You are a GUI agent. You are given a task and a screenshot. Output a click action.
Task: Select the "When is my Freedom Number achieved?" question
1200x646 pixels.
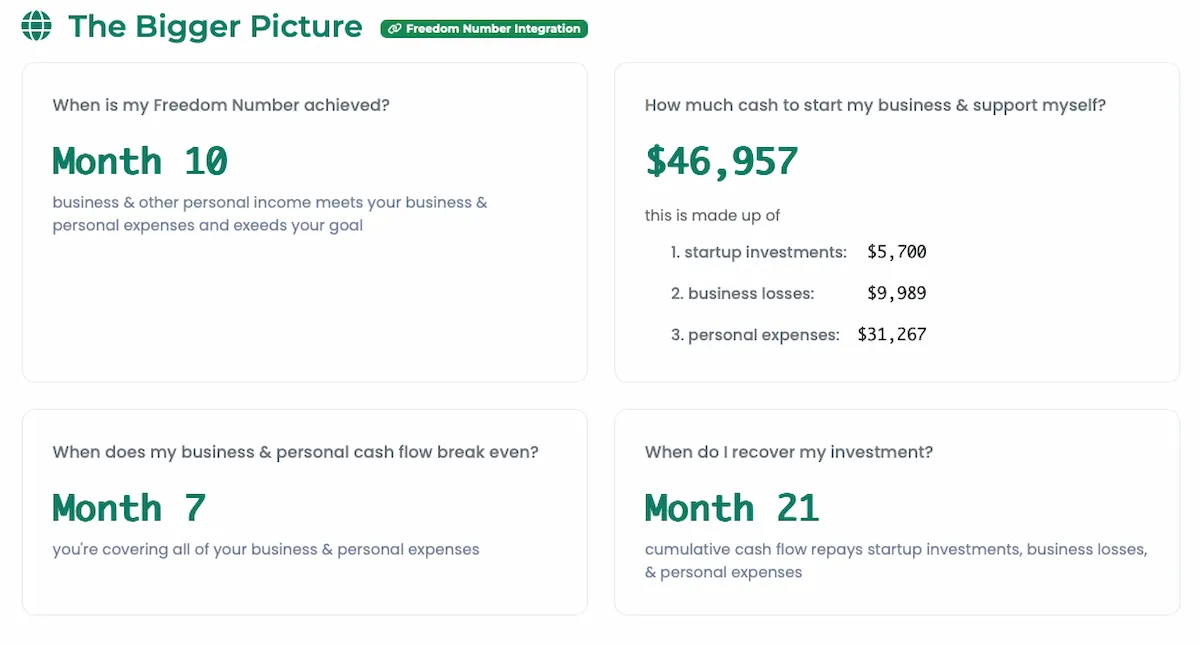click(x=221, y=105)
